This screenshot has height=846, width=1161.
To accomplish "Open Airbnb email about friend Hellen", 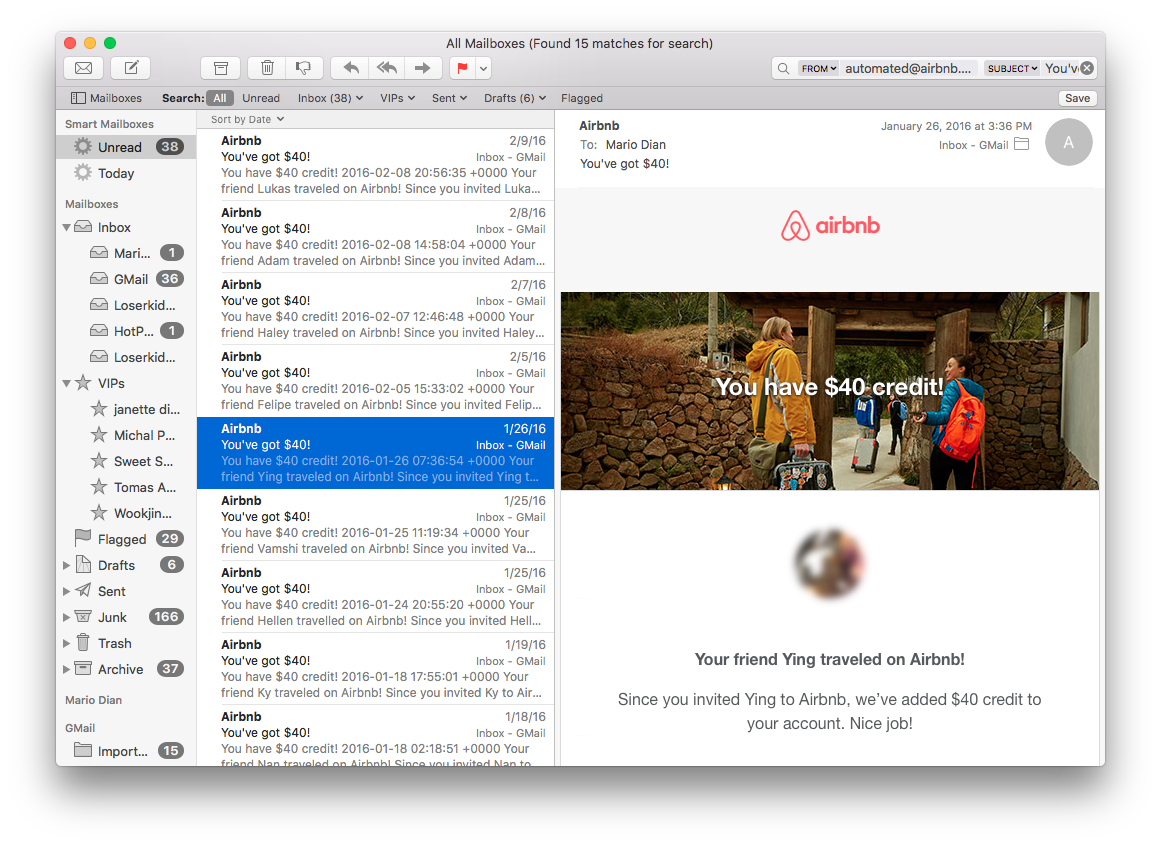I will pos(375,596).
